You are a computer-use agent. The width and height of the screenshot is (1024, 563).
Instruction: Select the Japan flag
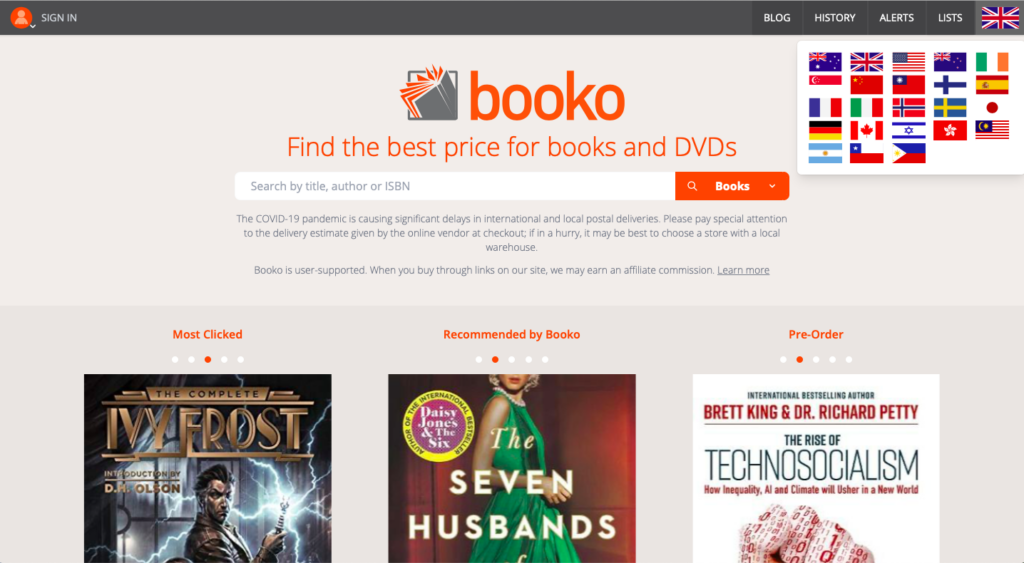[992, 108]
